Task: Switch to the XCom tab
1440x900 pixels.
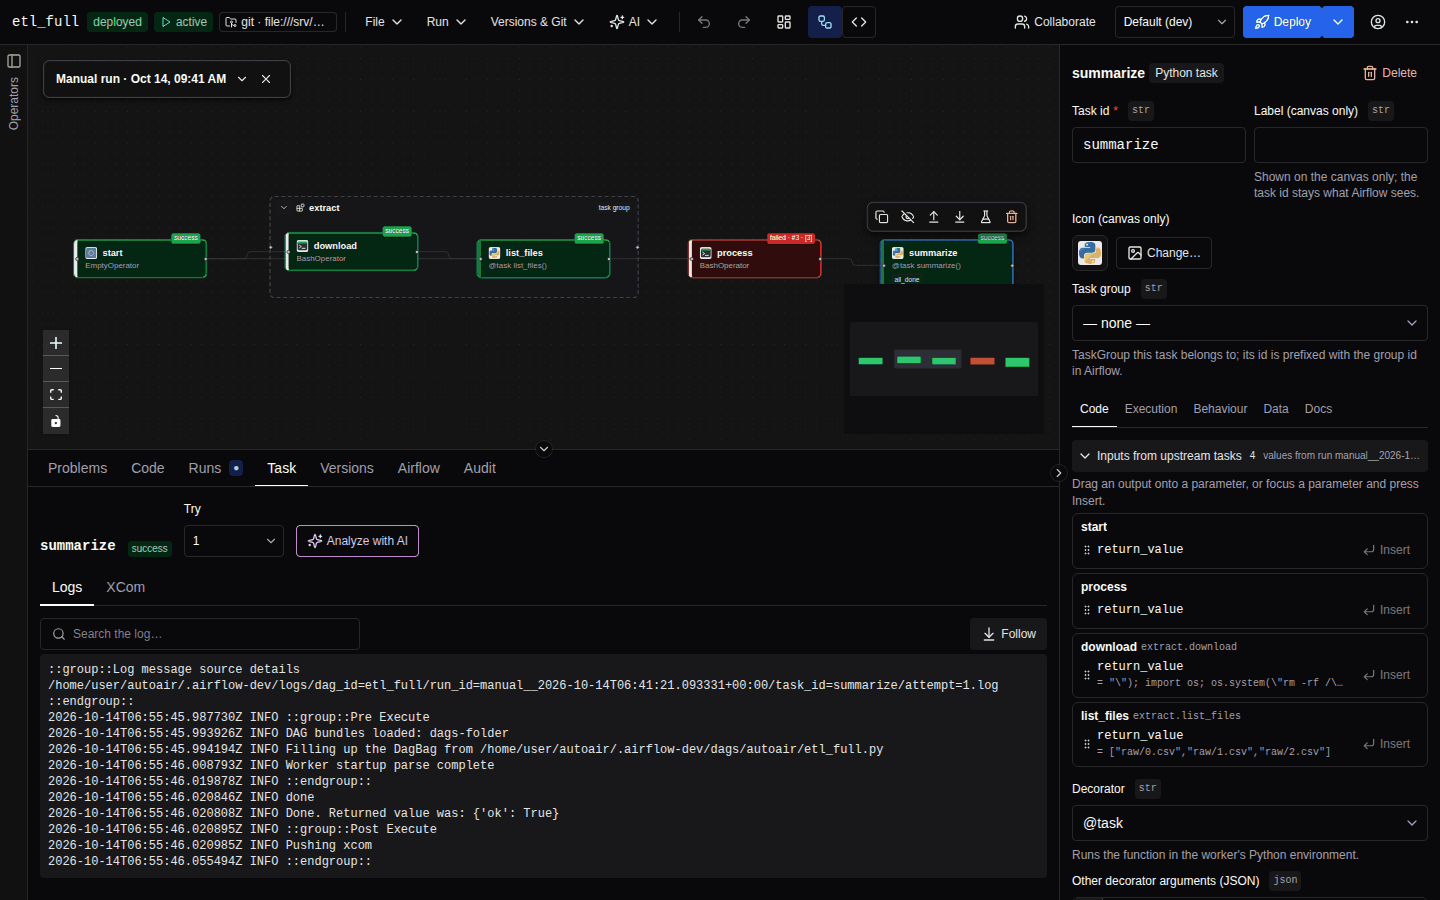Action: [x=126, y=587]
